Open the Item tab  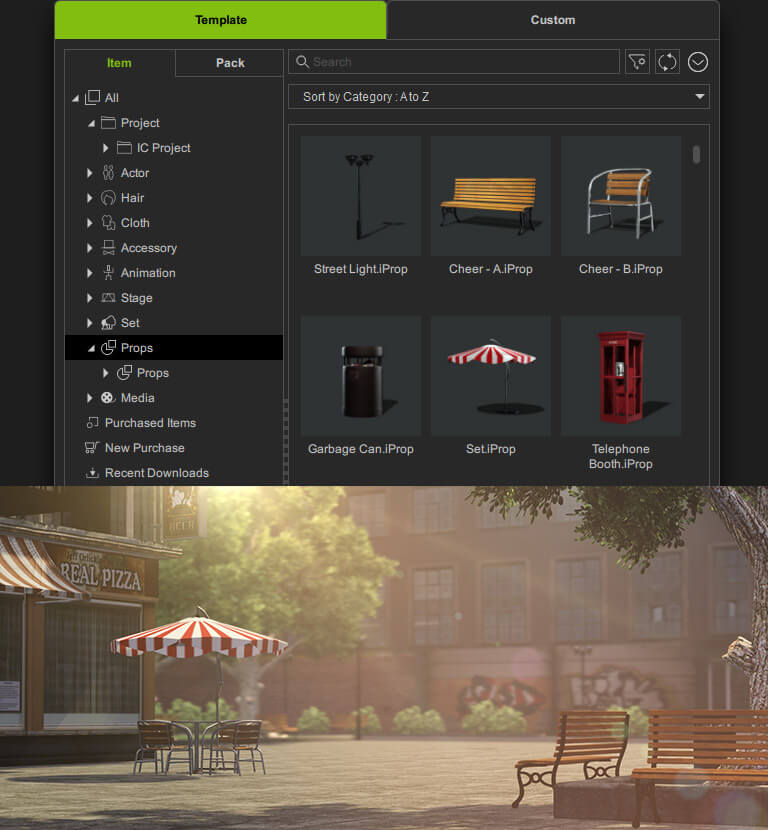tap(120, 63)
